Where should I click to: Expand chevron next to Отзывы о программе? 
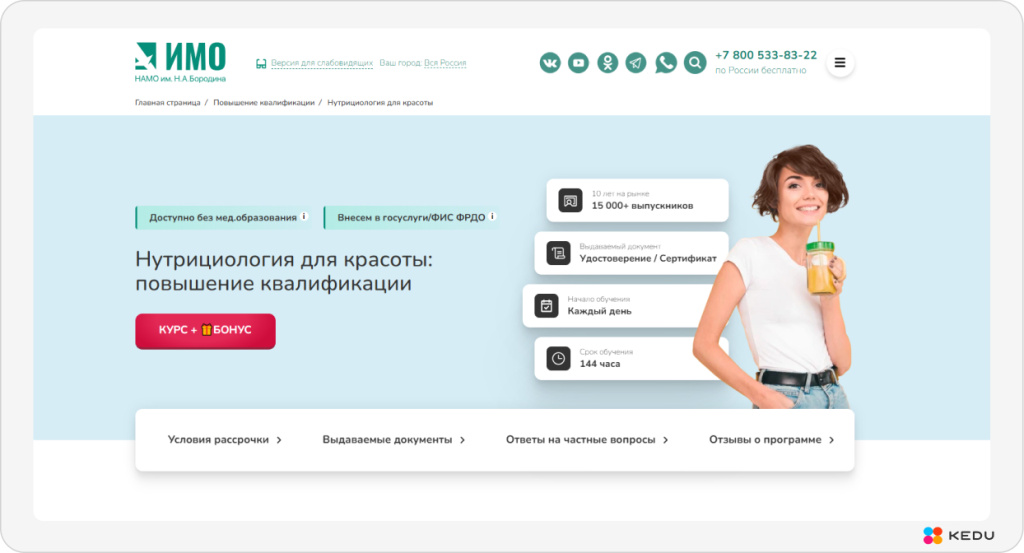click(831, 440)
